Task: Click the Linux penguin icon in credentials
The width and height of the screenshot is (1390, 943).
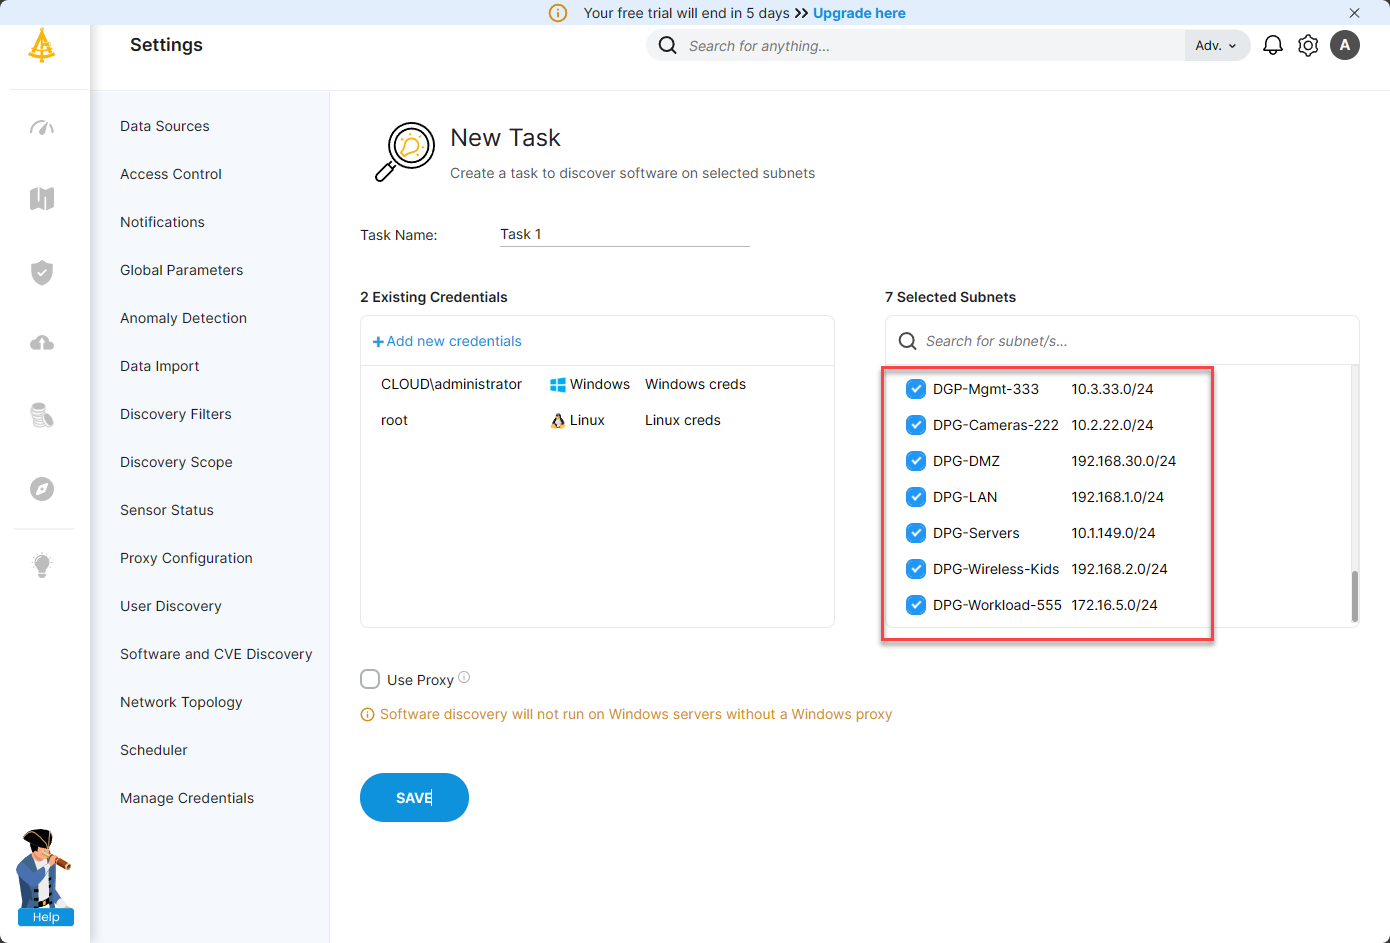Action: [x=558, y=421]
